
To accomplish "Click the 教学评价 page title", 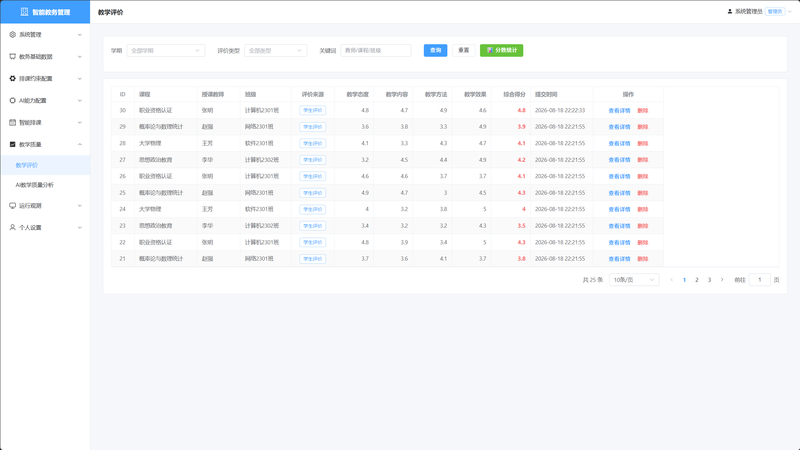I will (110, 12).
